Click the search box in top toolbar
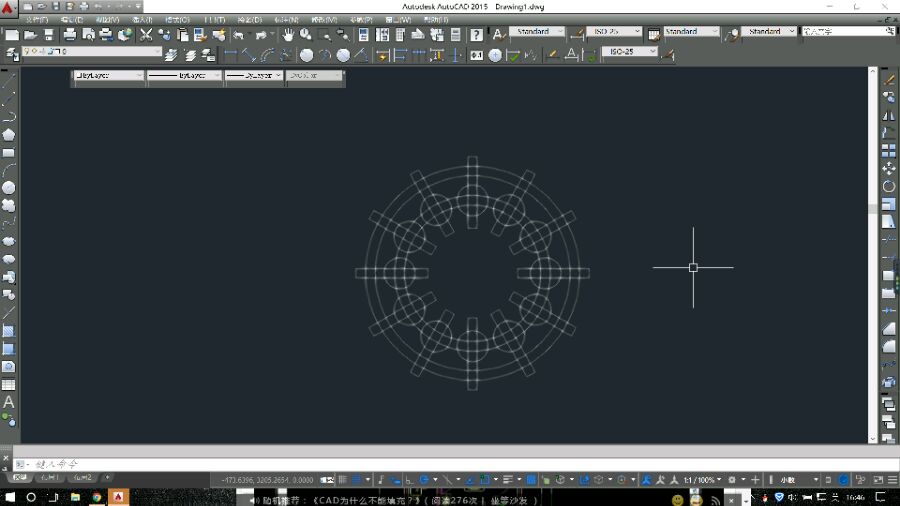 point(848,32)
